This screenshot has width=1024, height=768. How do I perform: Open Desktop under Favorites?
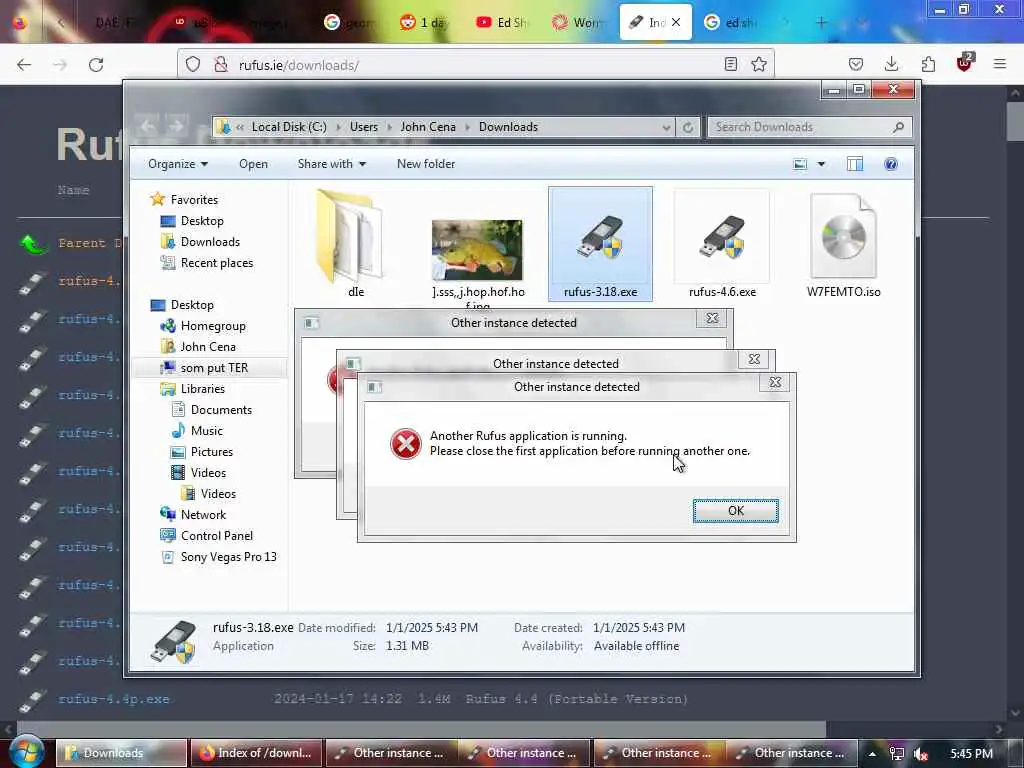202,221
